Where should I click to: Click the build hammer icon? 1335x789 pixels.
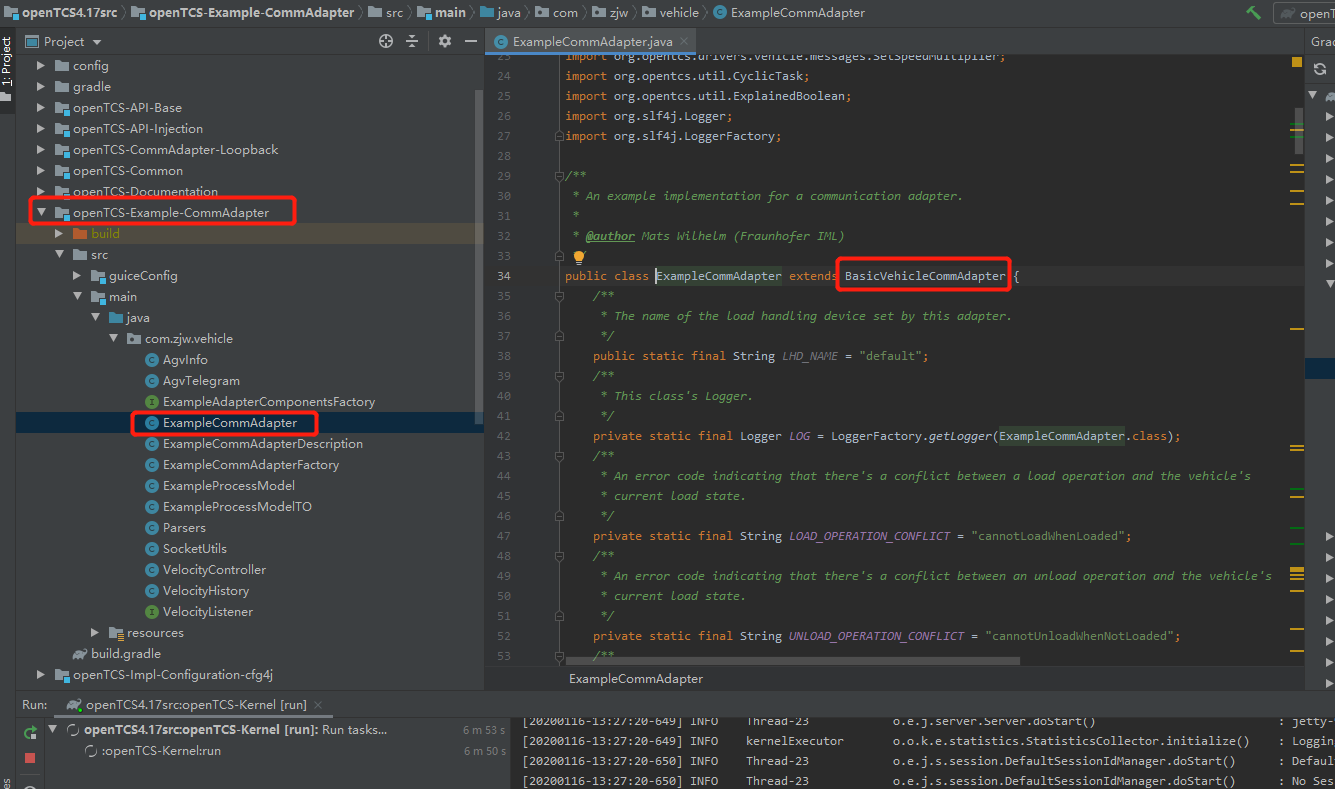(1253, 13)
